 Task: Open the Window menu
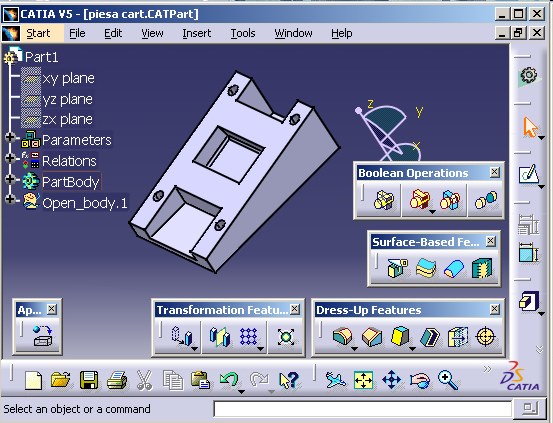tap(293, 33)
